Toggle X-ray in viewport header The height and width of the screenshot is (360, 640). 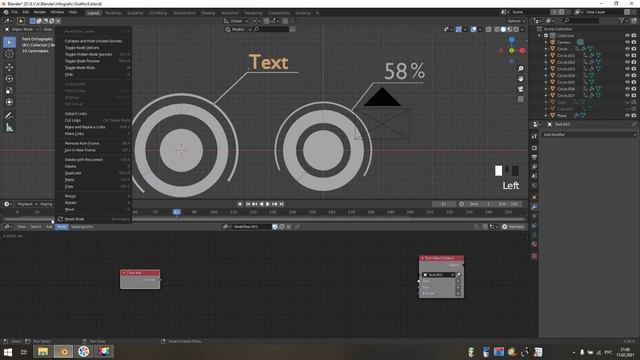[x=489, y=29]
